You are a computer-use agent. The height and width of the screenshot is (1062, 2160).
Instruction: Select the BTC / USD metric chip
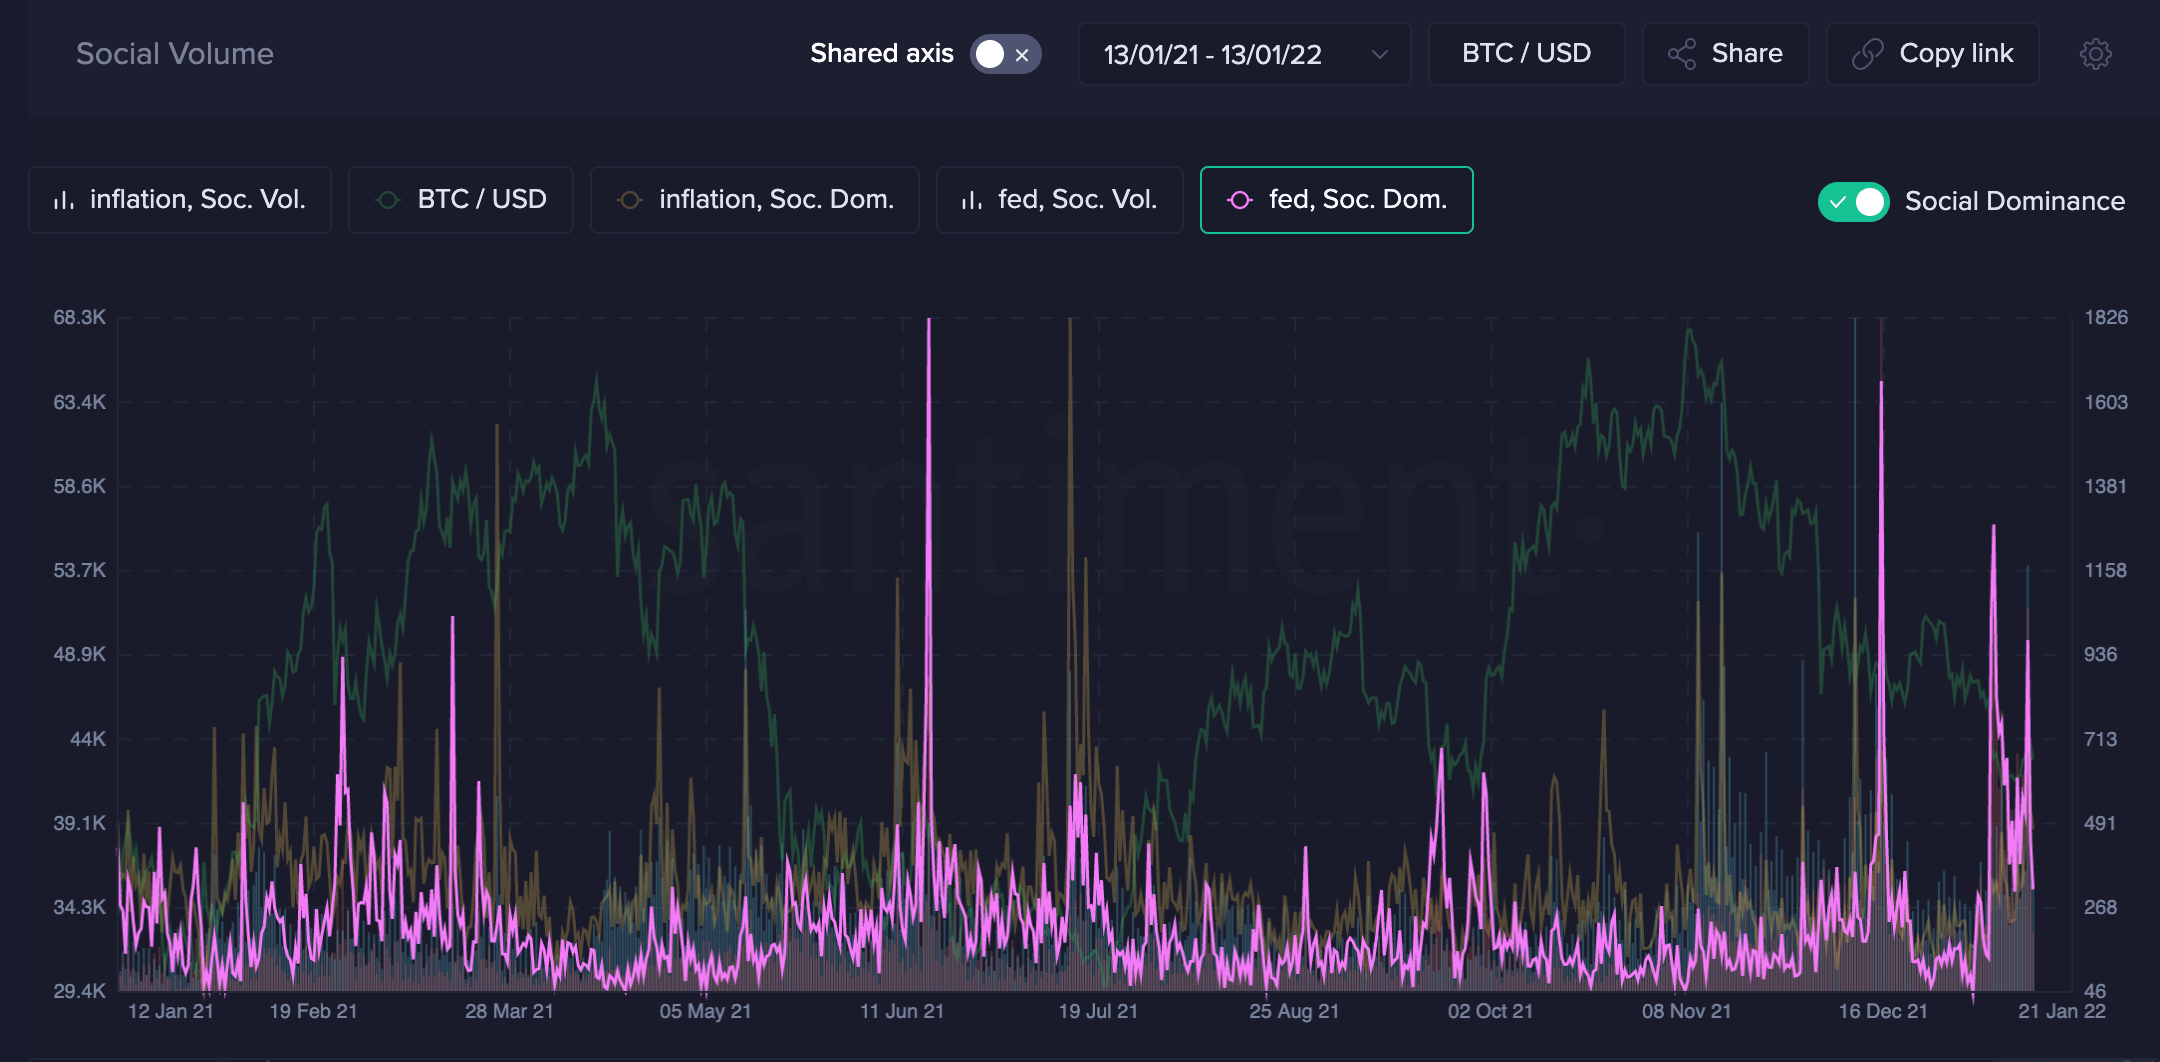[461, 200]
